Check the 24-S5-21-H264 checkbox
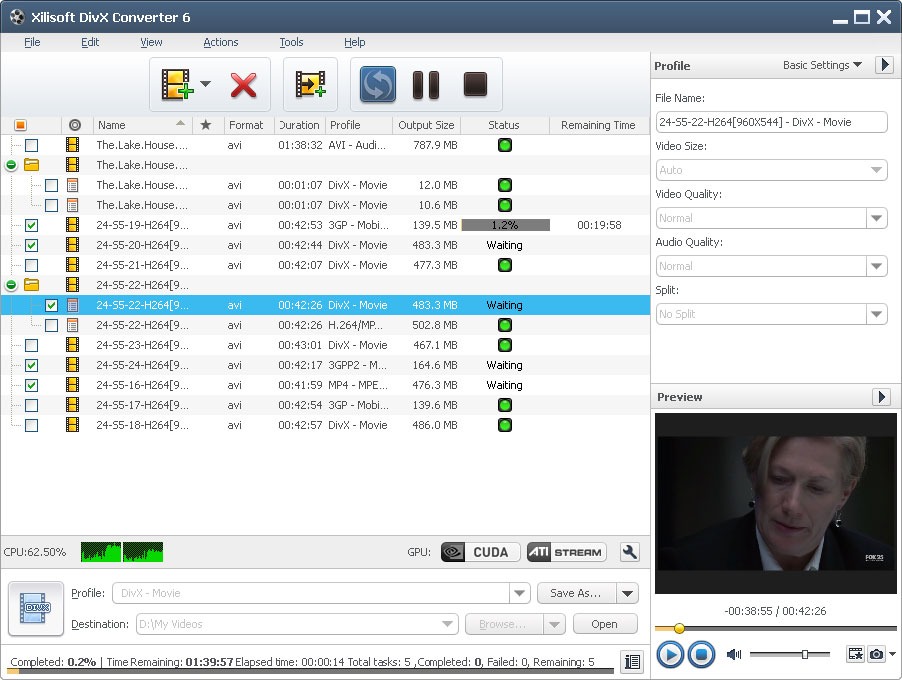Viewport: 902px width, 680px height. click(x=32, y=265)
